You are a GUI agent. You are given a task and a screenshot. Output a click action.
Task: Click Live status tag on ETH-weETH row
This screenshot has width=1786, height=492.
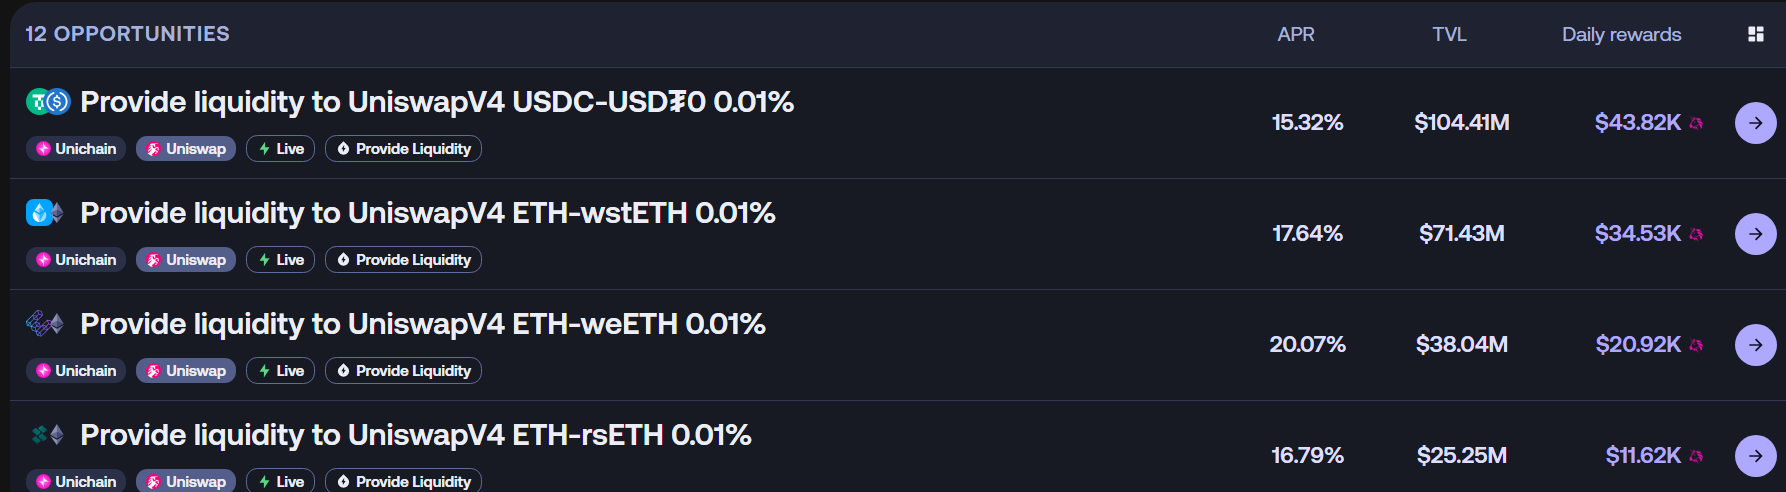[281, 371]
